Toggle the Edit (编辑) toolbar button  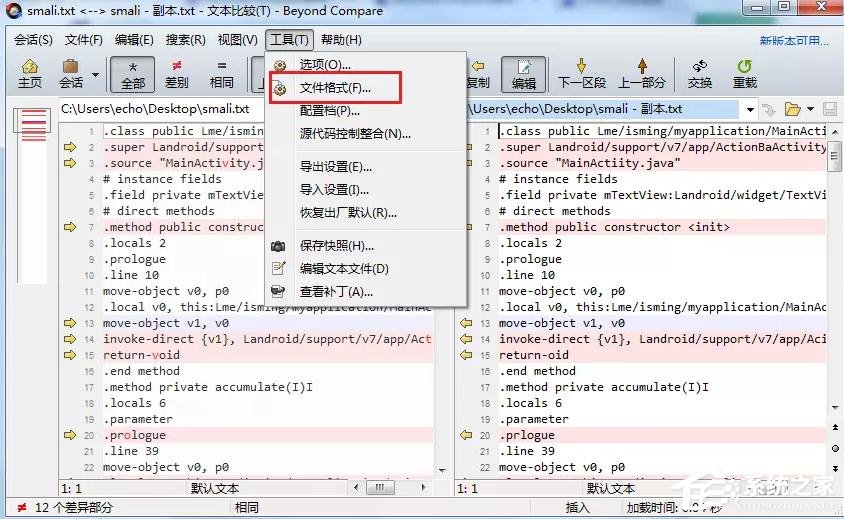524,74
